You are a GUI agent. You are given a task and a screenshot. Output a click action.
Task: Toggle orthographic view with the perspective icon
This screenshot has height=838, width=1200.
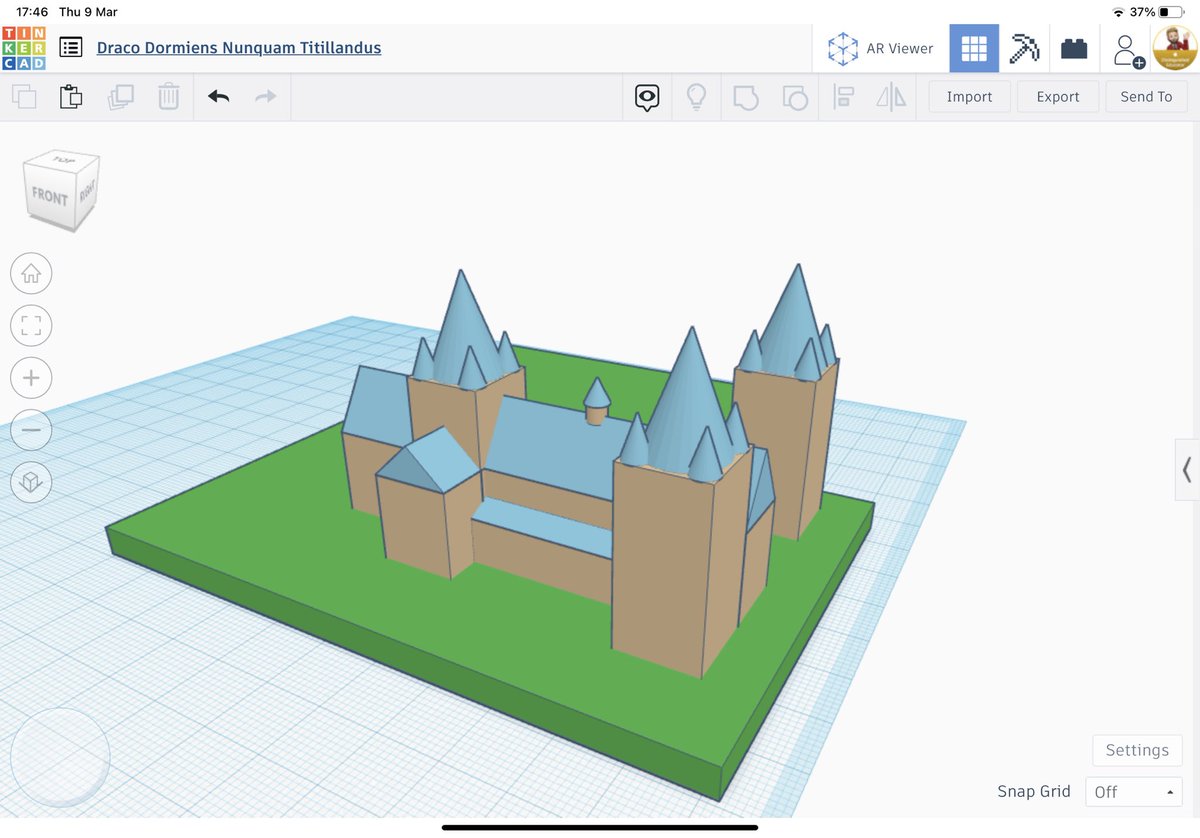tap(31, 482)
